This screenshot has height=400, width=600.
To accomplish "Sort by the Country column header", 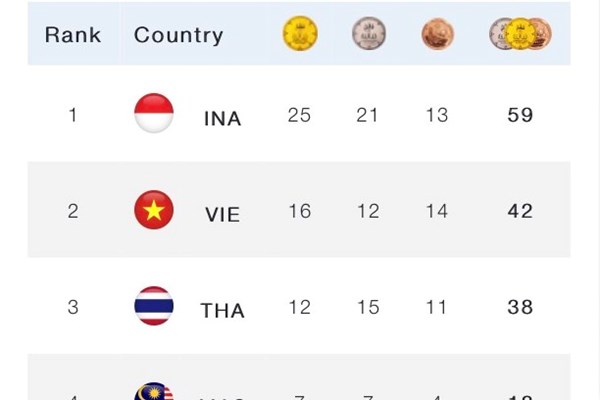I will point(176,34).
